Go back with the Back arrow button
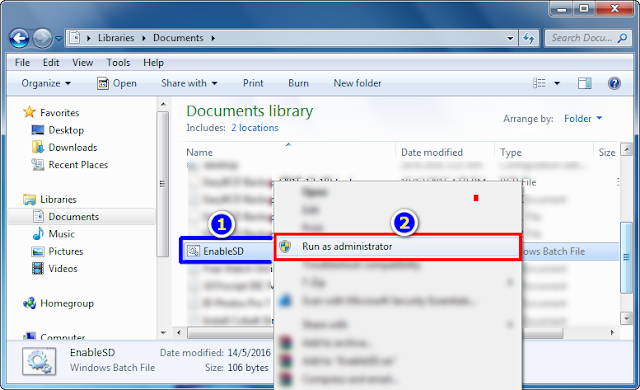The width and height of the screenshot is (640, 390). 19,38
